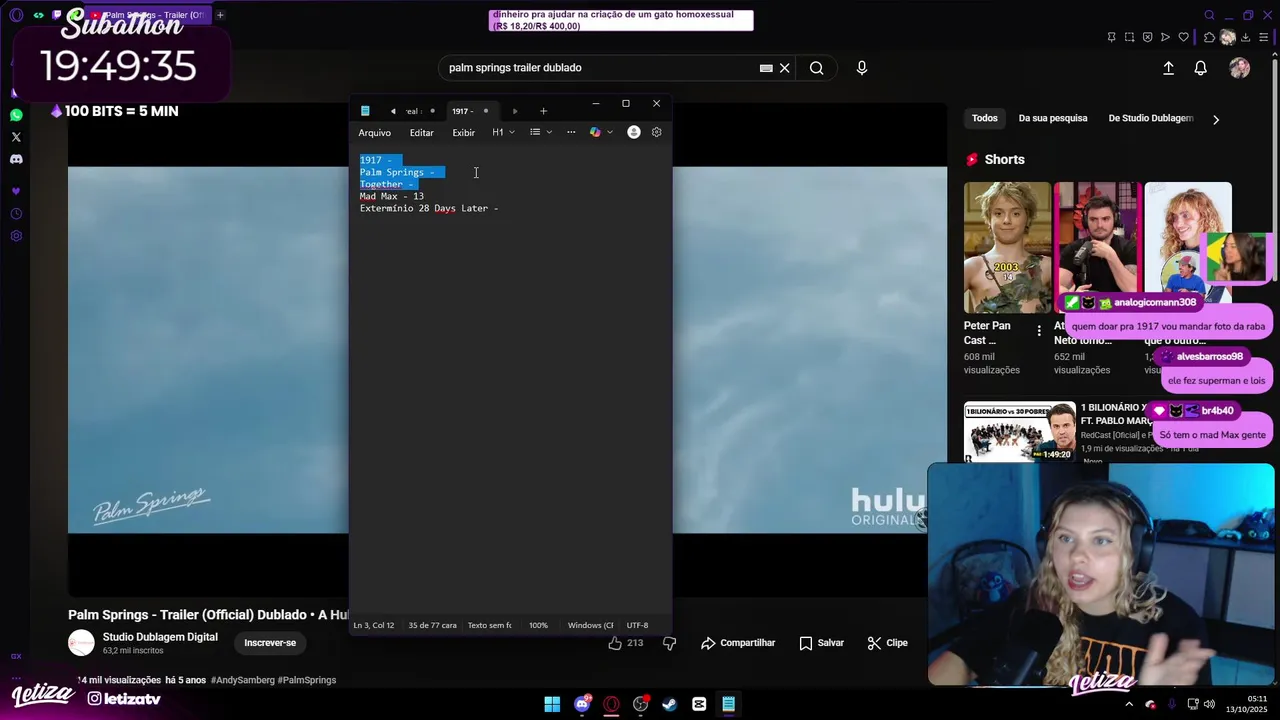The image size is (1280, 720).
Task: Click the Copilot icon in Notepad
Action: [595, 132]
